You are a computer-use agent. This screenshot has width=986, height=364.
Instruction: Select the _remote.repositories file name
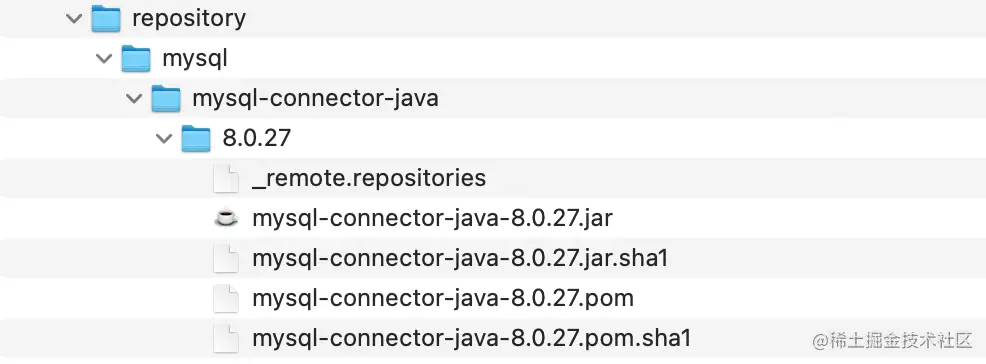tap(369, 179)
